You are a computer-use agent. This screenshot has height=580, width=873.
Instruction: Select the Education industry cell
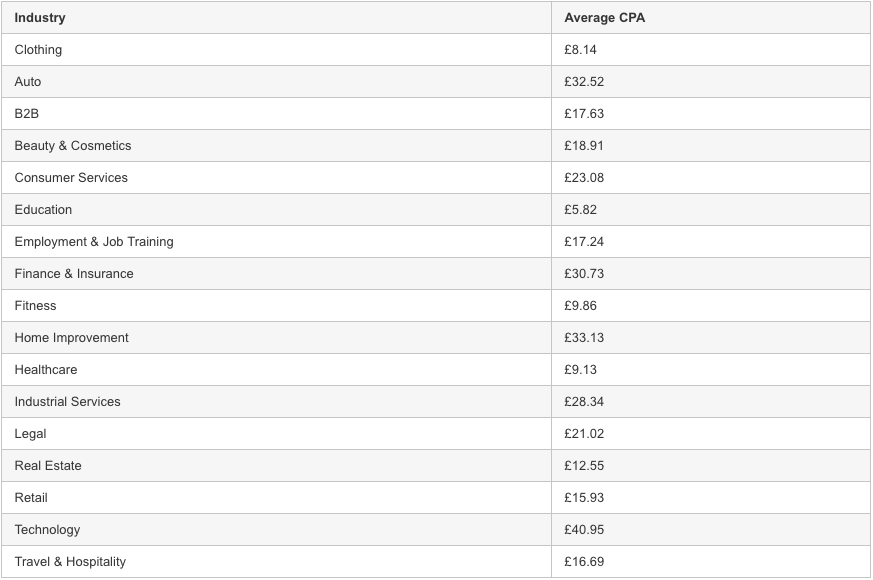pos(43,210)
